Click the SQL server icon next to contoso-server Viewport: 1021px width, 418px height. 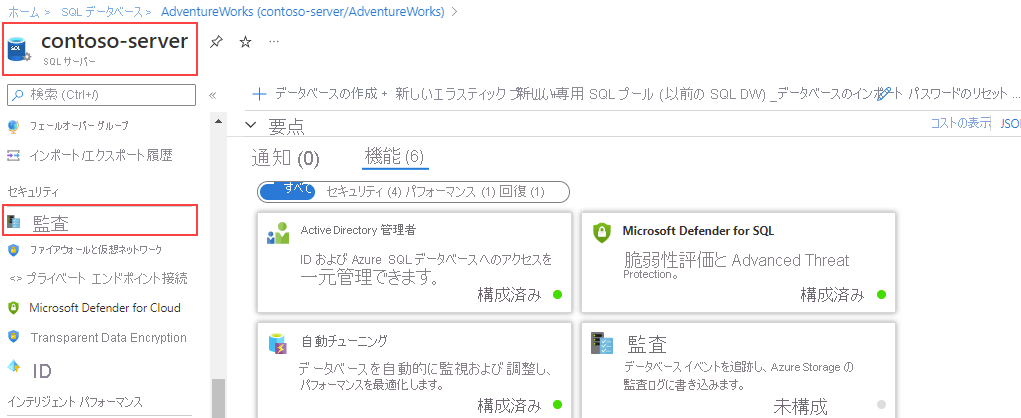point(19,49)
